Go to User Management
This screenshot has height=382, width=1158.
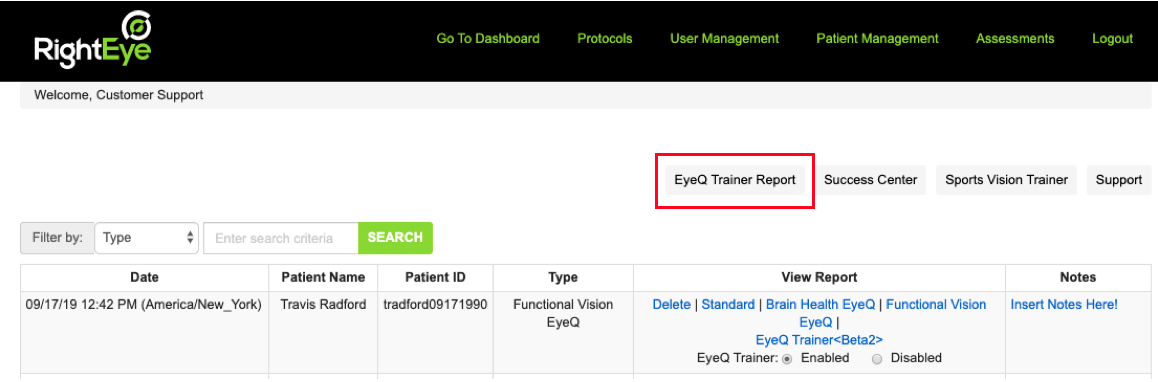(724, 38)
